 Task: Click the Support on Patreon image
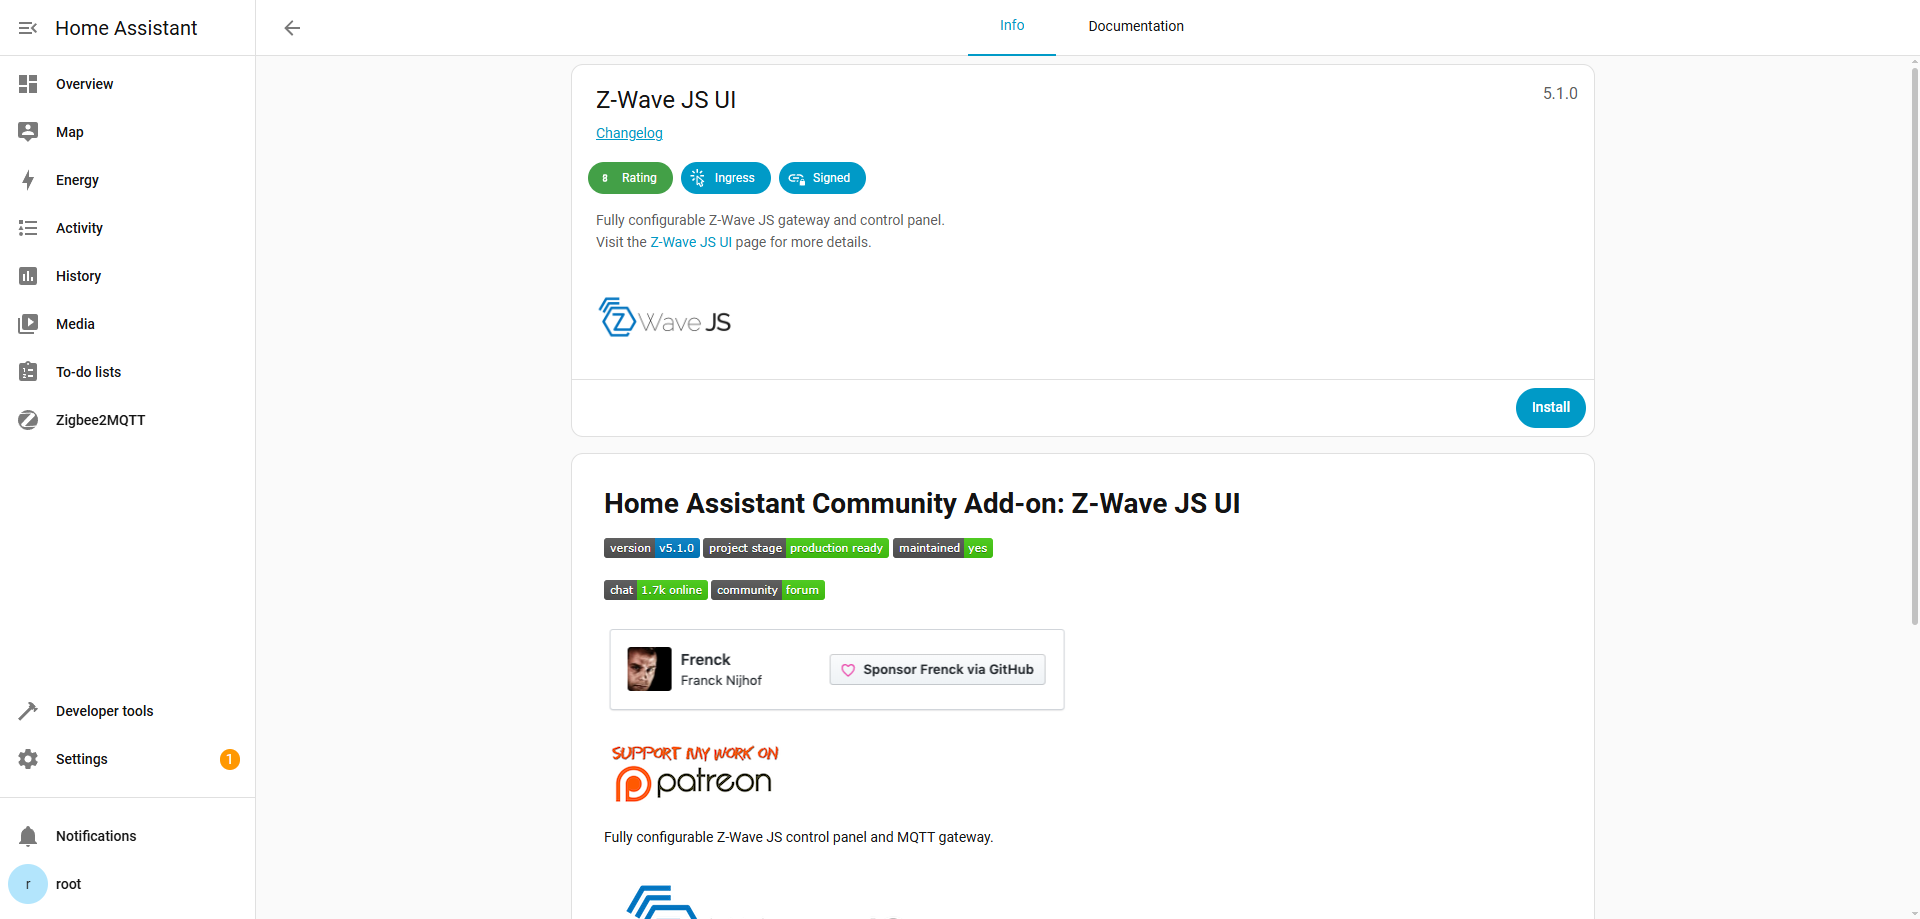[x=694, y=773]
